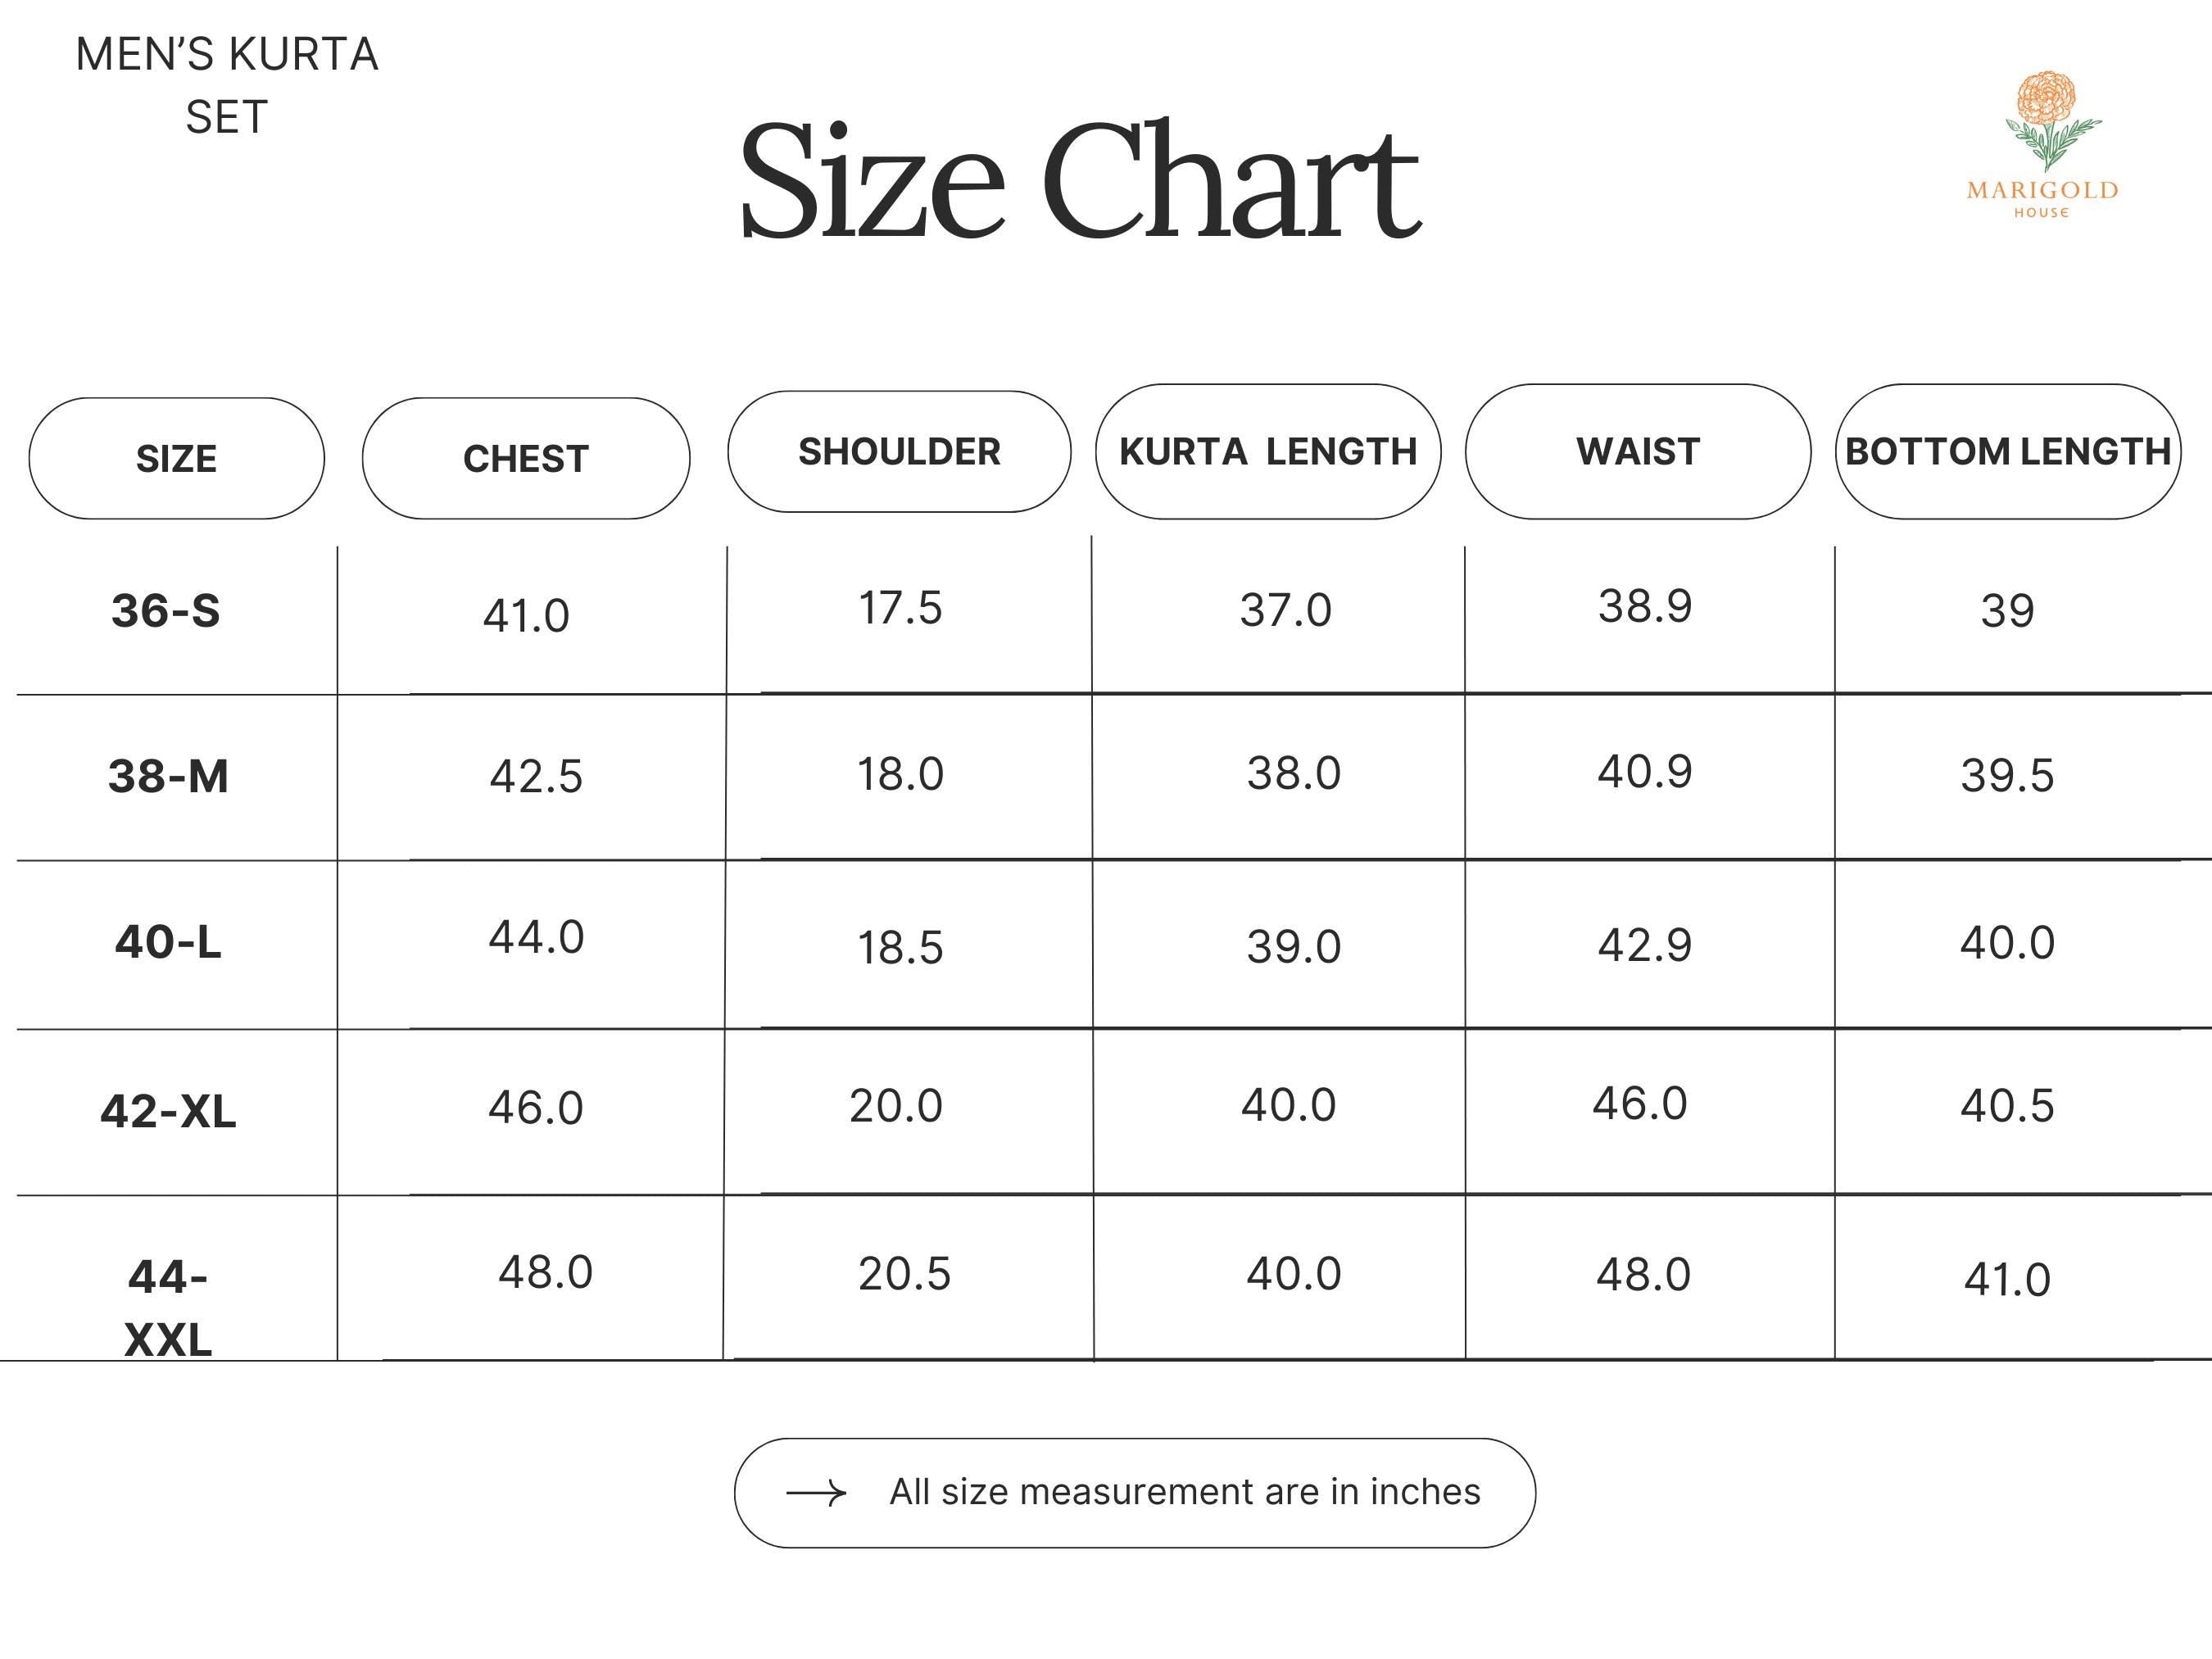Click the Size Chart title
Image resolution: width=2212 pixels, height=1659 pixels.
[x=1079, y=181]
